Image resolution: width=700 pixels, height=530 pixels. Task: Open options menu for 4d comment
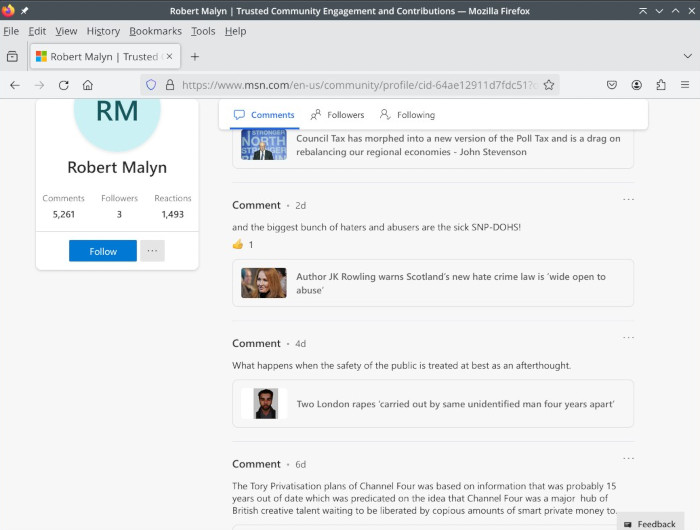click(x=628, y=338)
